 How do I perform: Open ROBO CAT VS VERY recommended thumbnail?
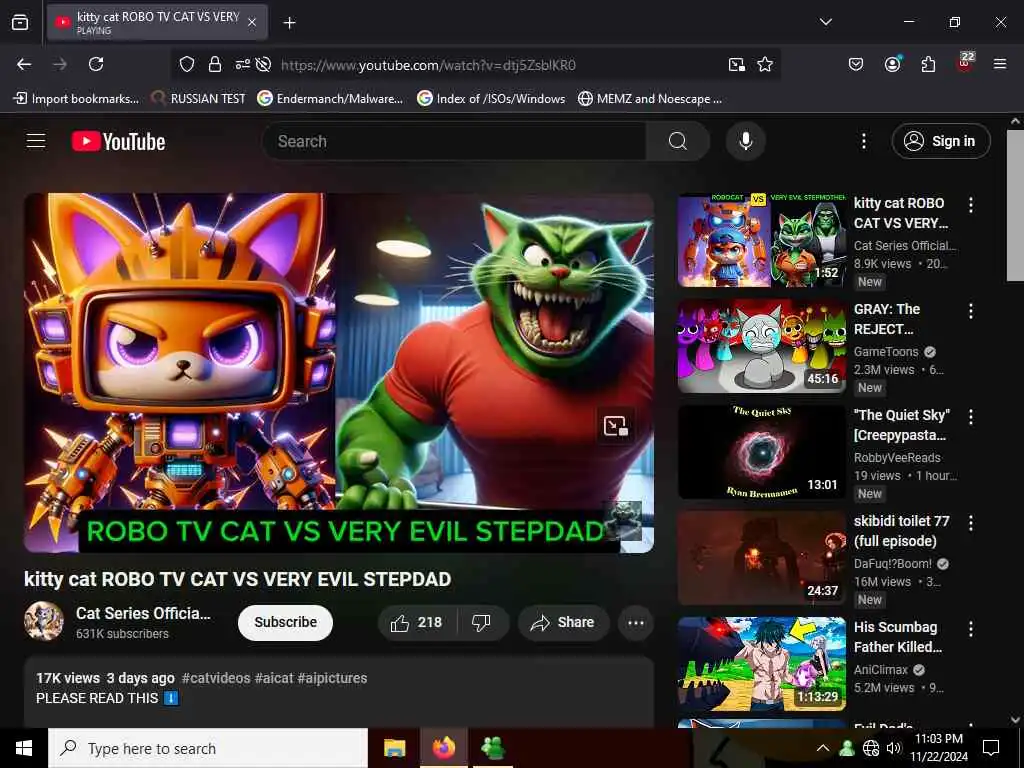click(761, 240)
